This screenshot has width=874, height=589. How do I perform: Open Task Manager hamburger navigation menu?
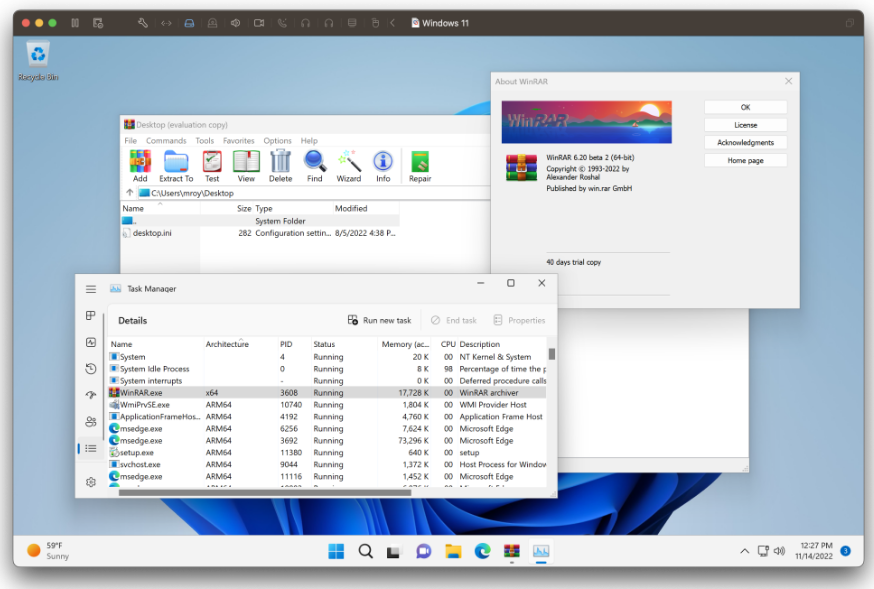(x=91, y=289)
